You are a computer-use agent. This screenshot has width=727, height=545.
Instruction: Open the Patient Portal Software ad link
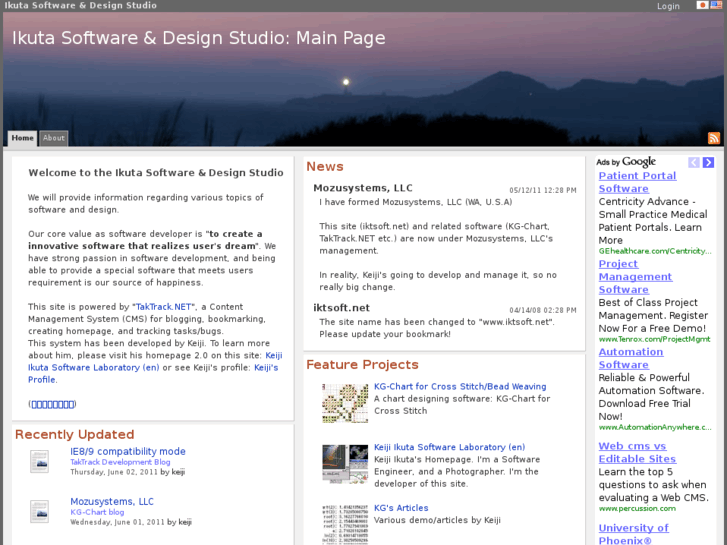point(637,182)
